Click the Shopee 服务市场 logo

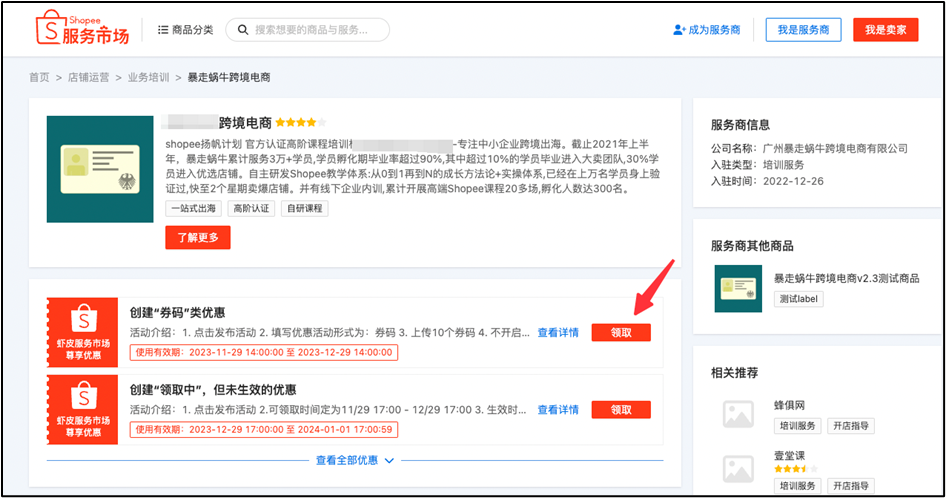pyautogui.click(x=83, y=29)
